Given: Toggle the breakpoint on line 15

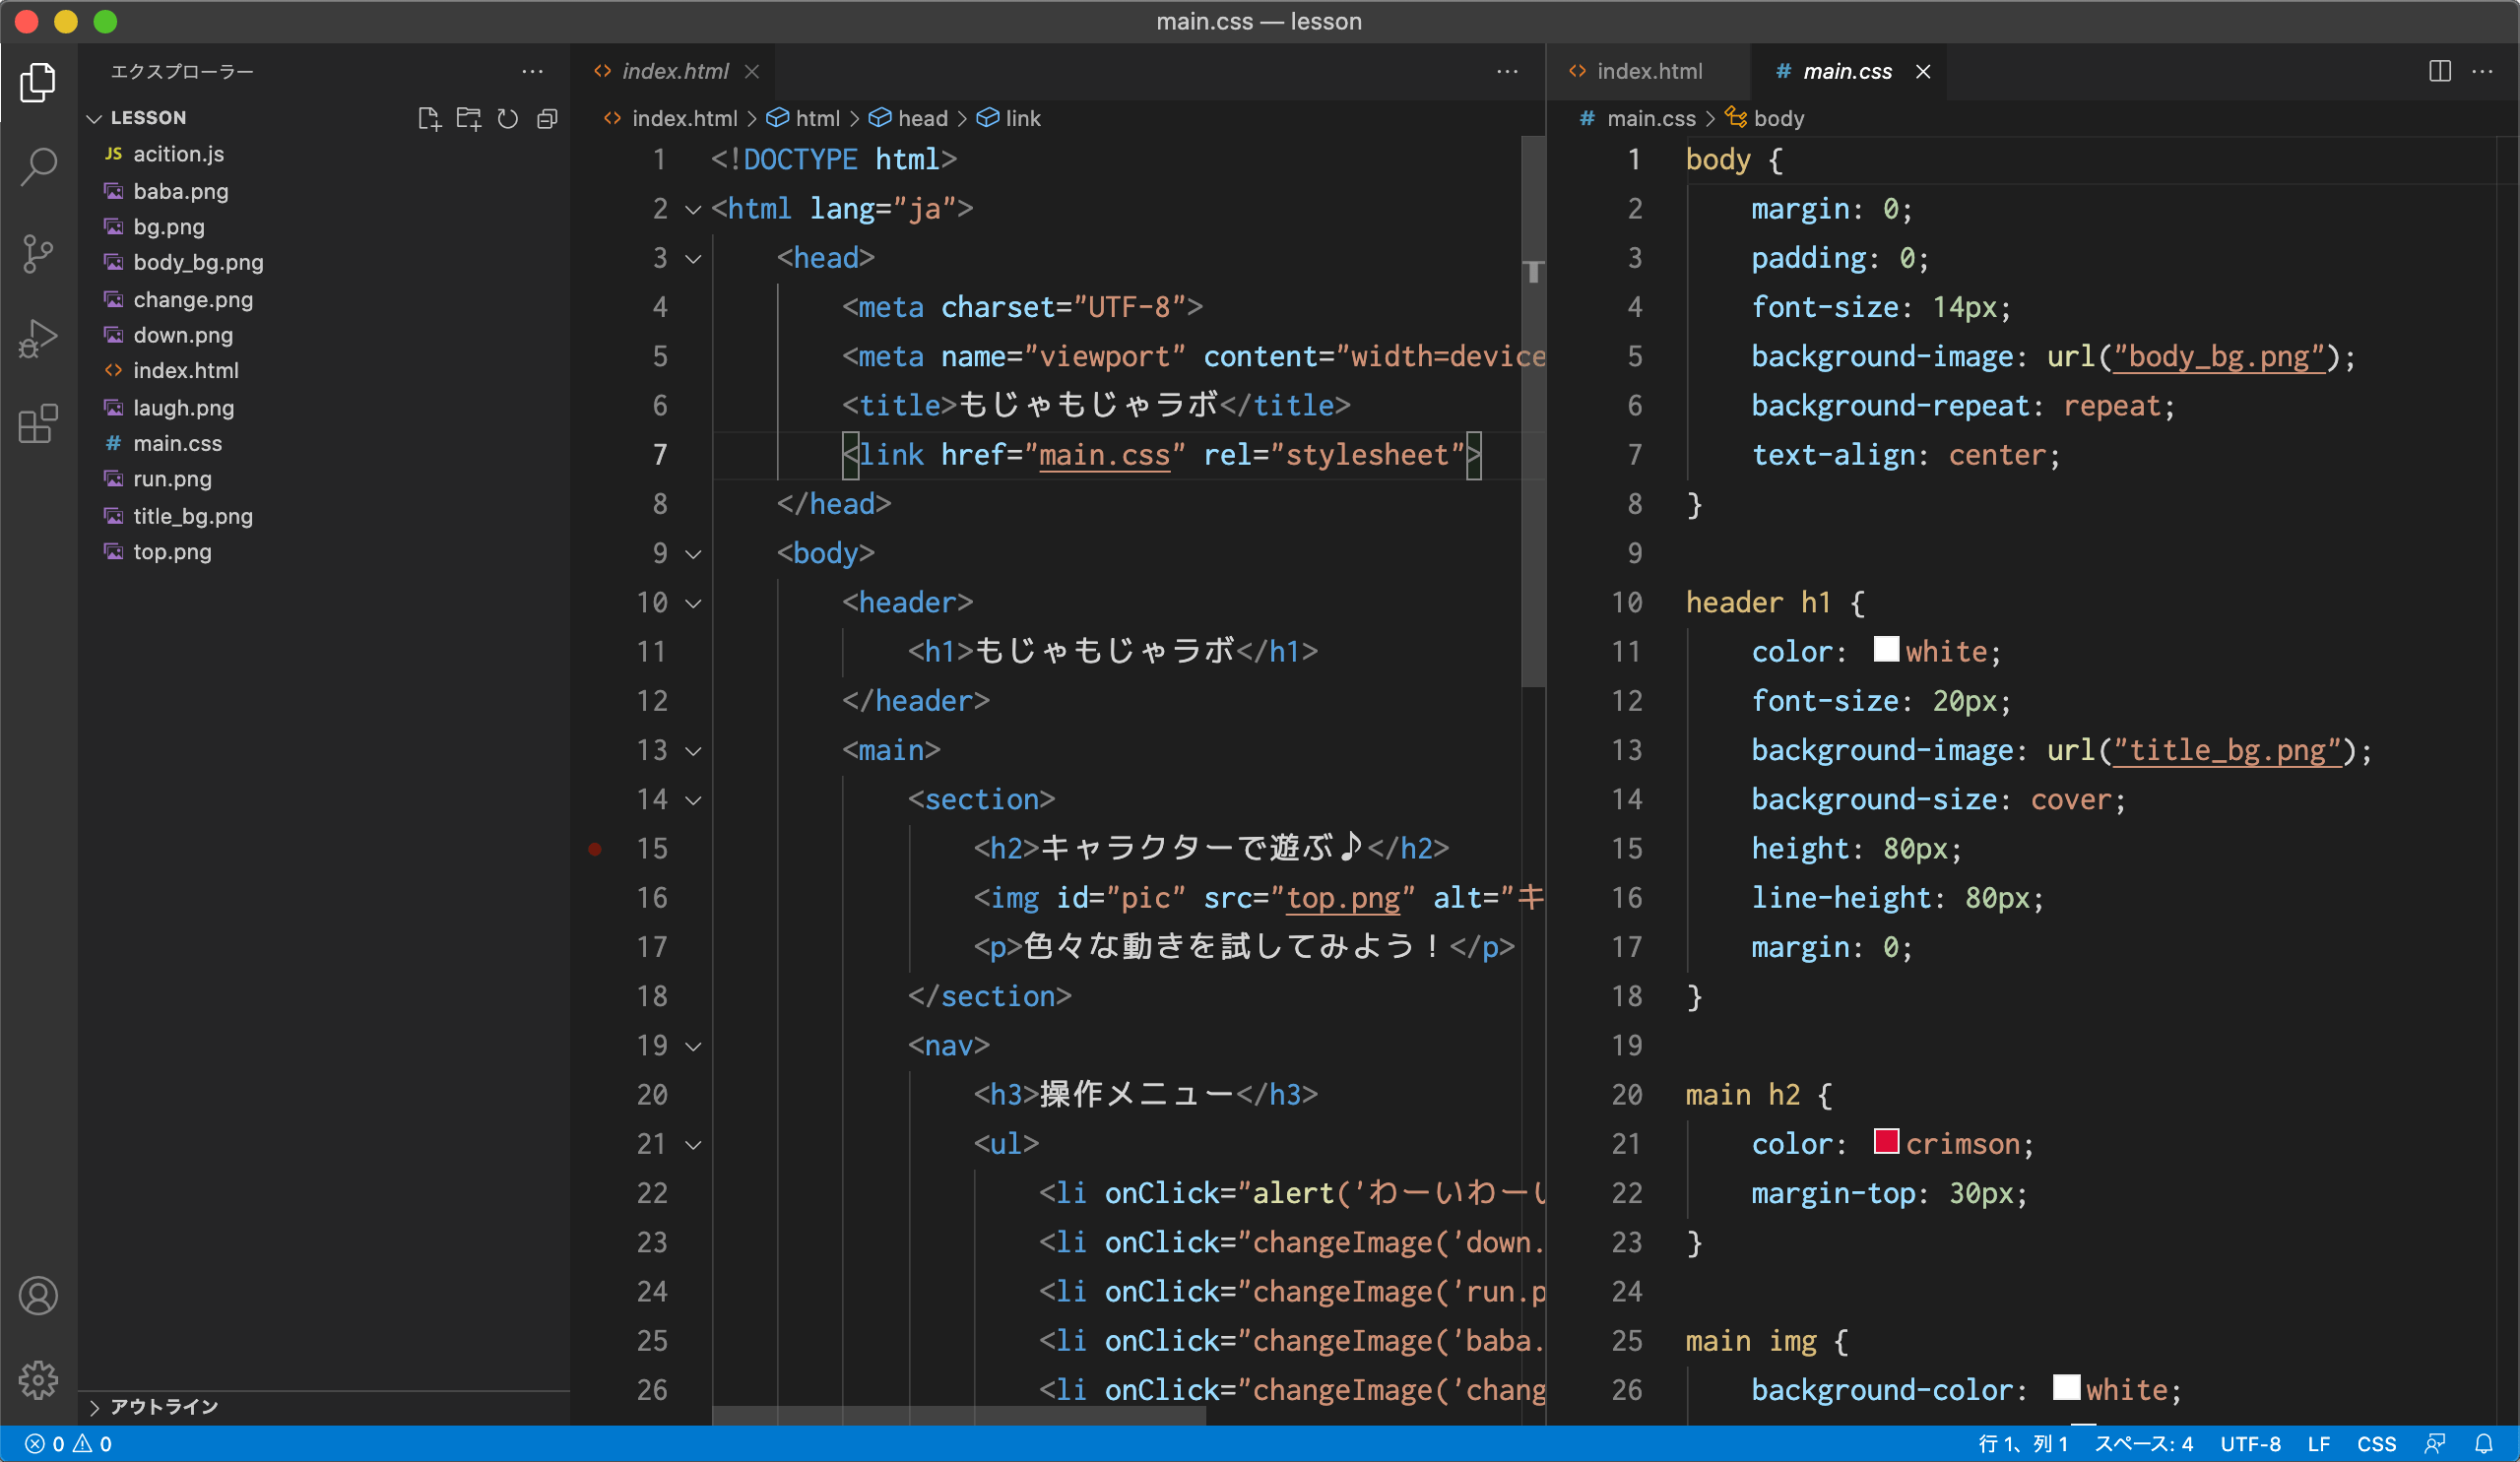Looking at the screenshot, I should coord(595,849).
